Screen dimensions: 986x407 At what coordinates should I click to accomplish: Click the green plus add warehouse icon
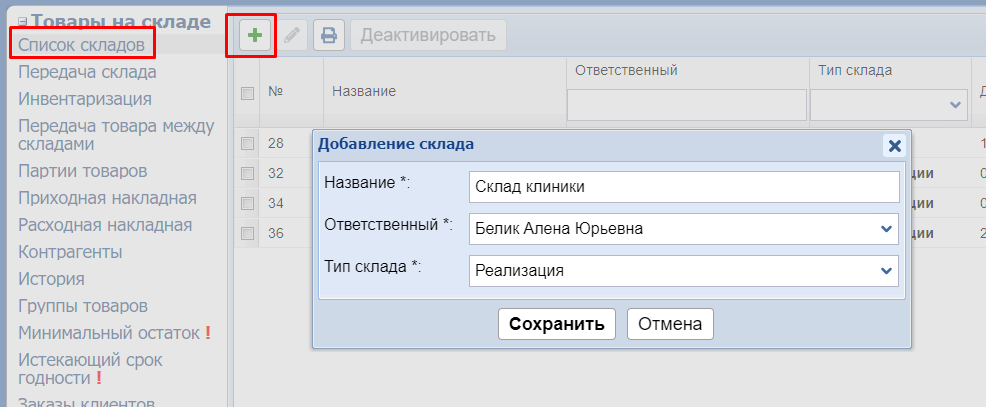[254, 36]
